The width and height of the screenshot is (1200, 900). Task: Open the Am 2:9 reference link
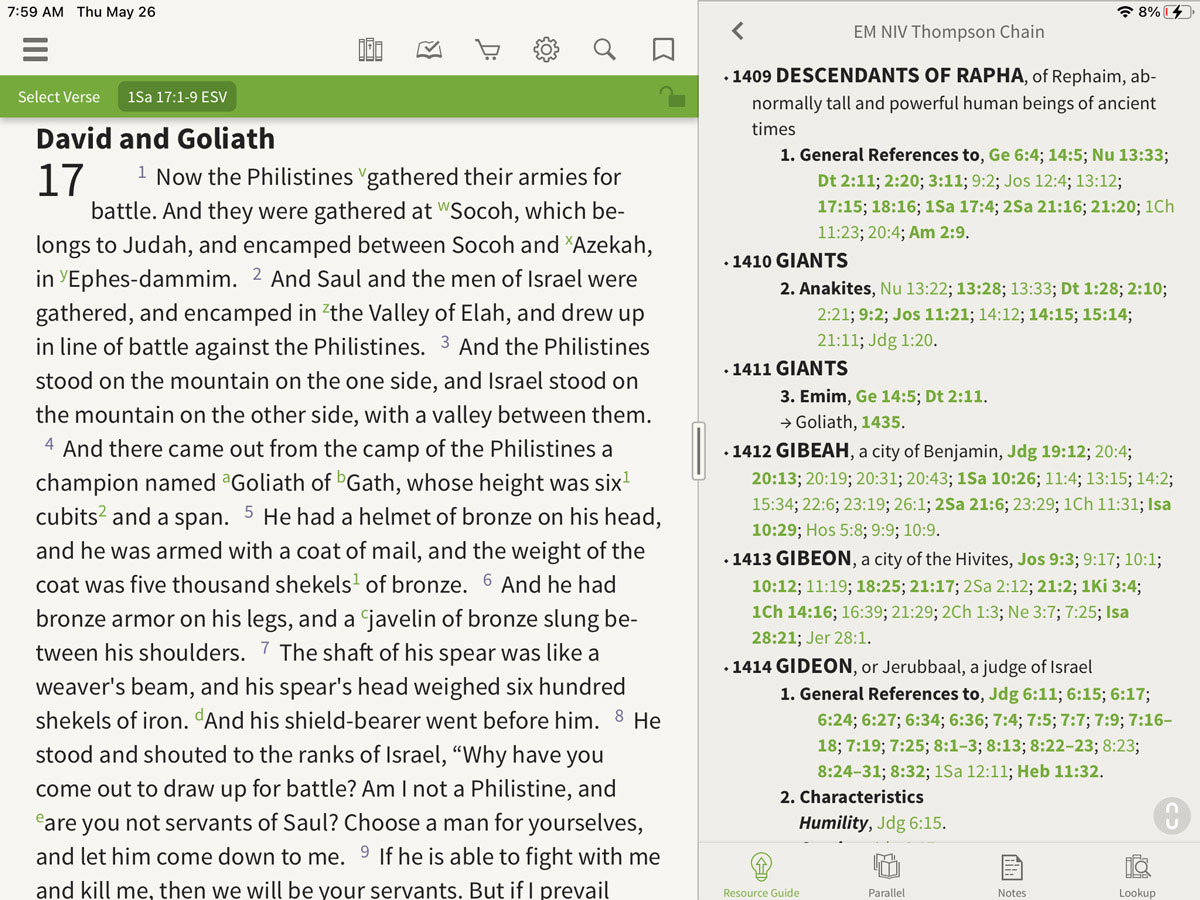pyautogui.click(x=937, y=233)
